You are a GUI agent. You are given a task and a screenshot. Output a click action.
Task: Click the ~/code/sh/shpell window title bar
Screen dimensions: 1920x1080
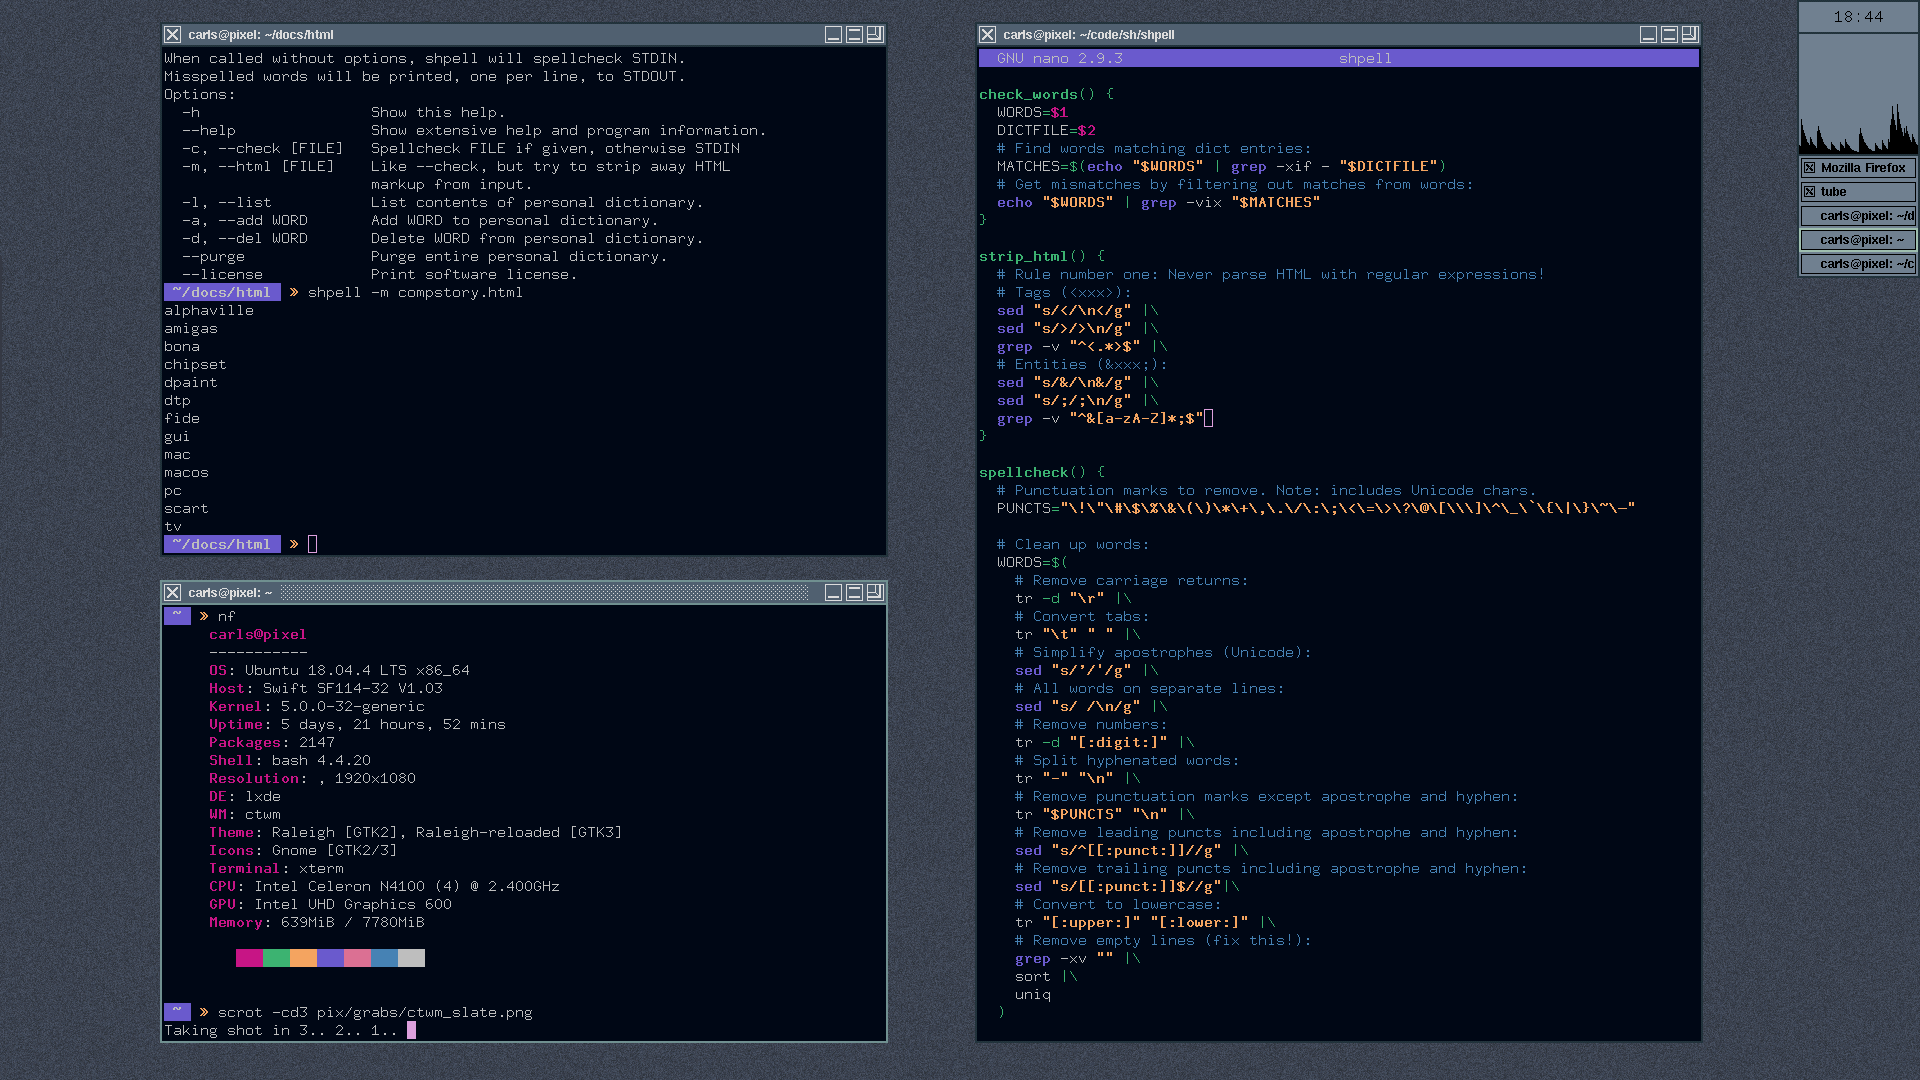[x=1300, y=35]
